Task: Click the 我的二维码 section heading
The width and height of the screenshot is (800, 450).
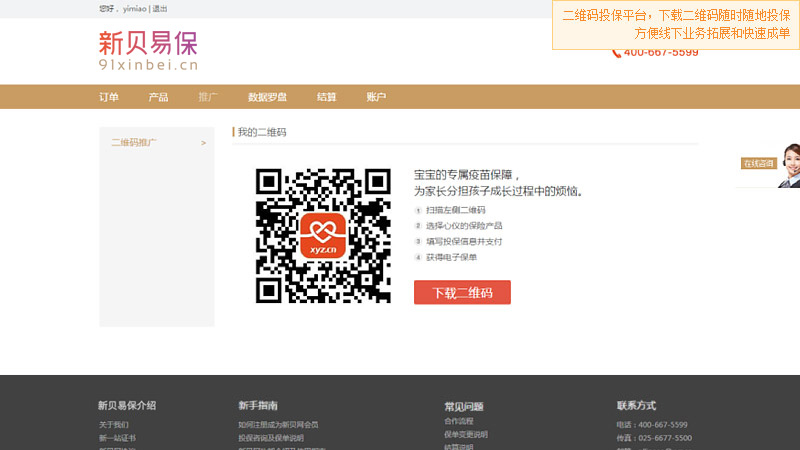Action: [262, 132]
